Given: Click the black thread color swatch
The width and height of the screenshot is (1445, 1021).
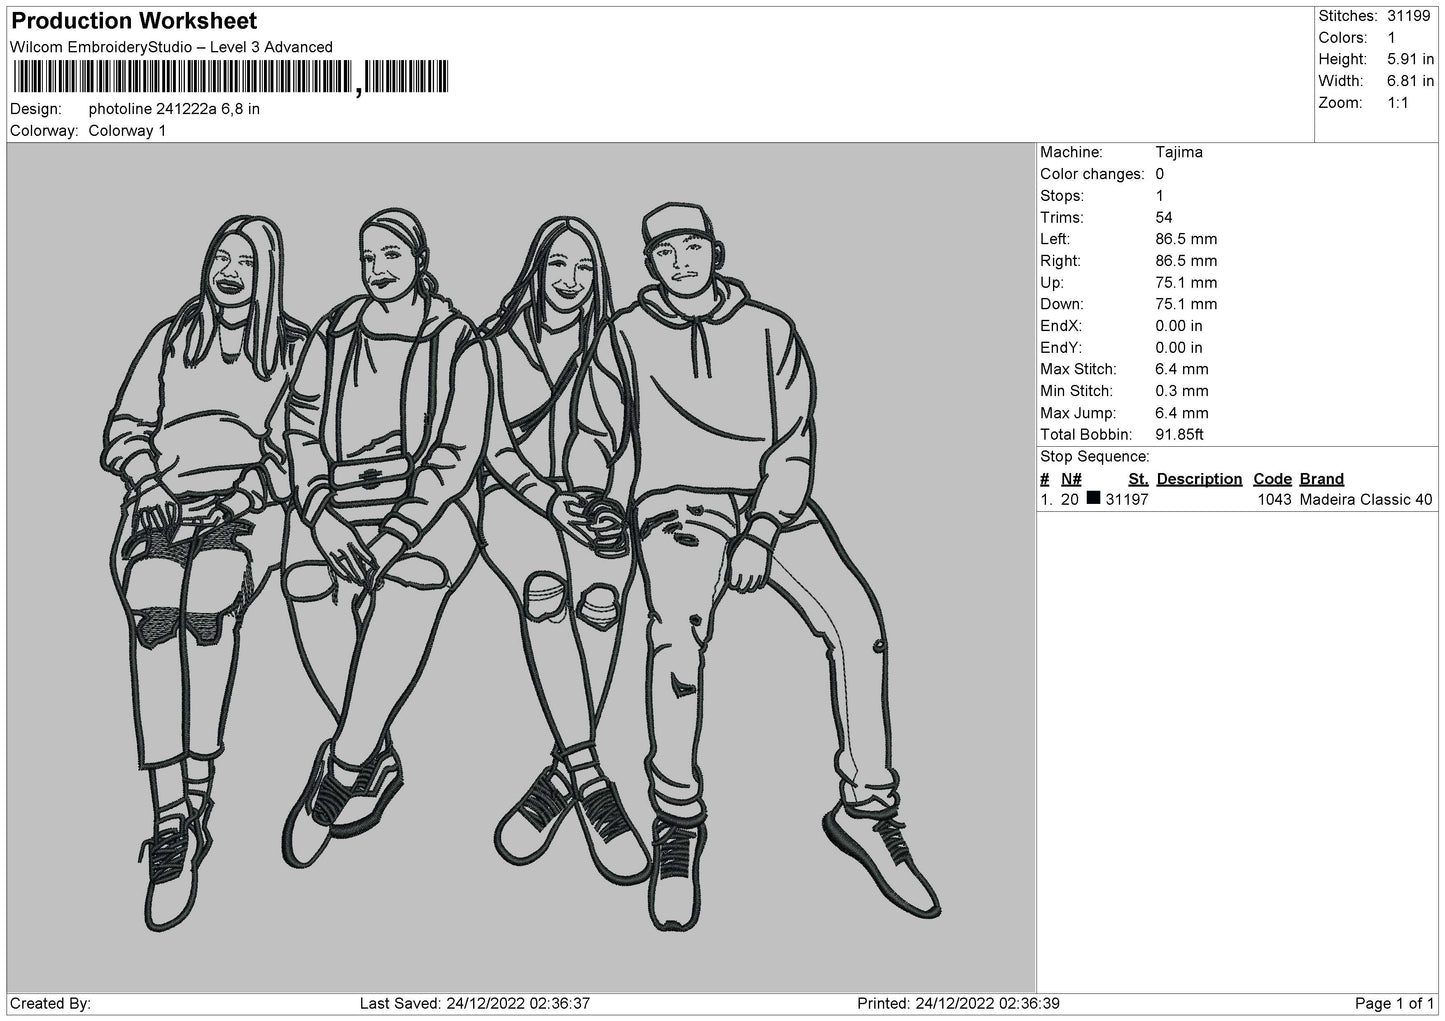Looking at the screenshot, I should 1093,499.
